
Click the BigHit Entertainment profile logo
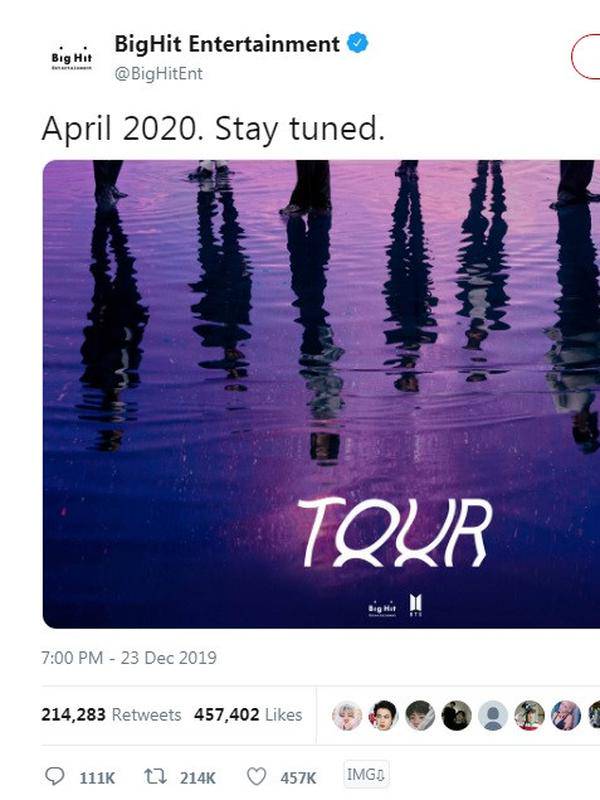click(x=71, y=57)
